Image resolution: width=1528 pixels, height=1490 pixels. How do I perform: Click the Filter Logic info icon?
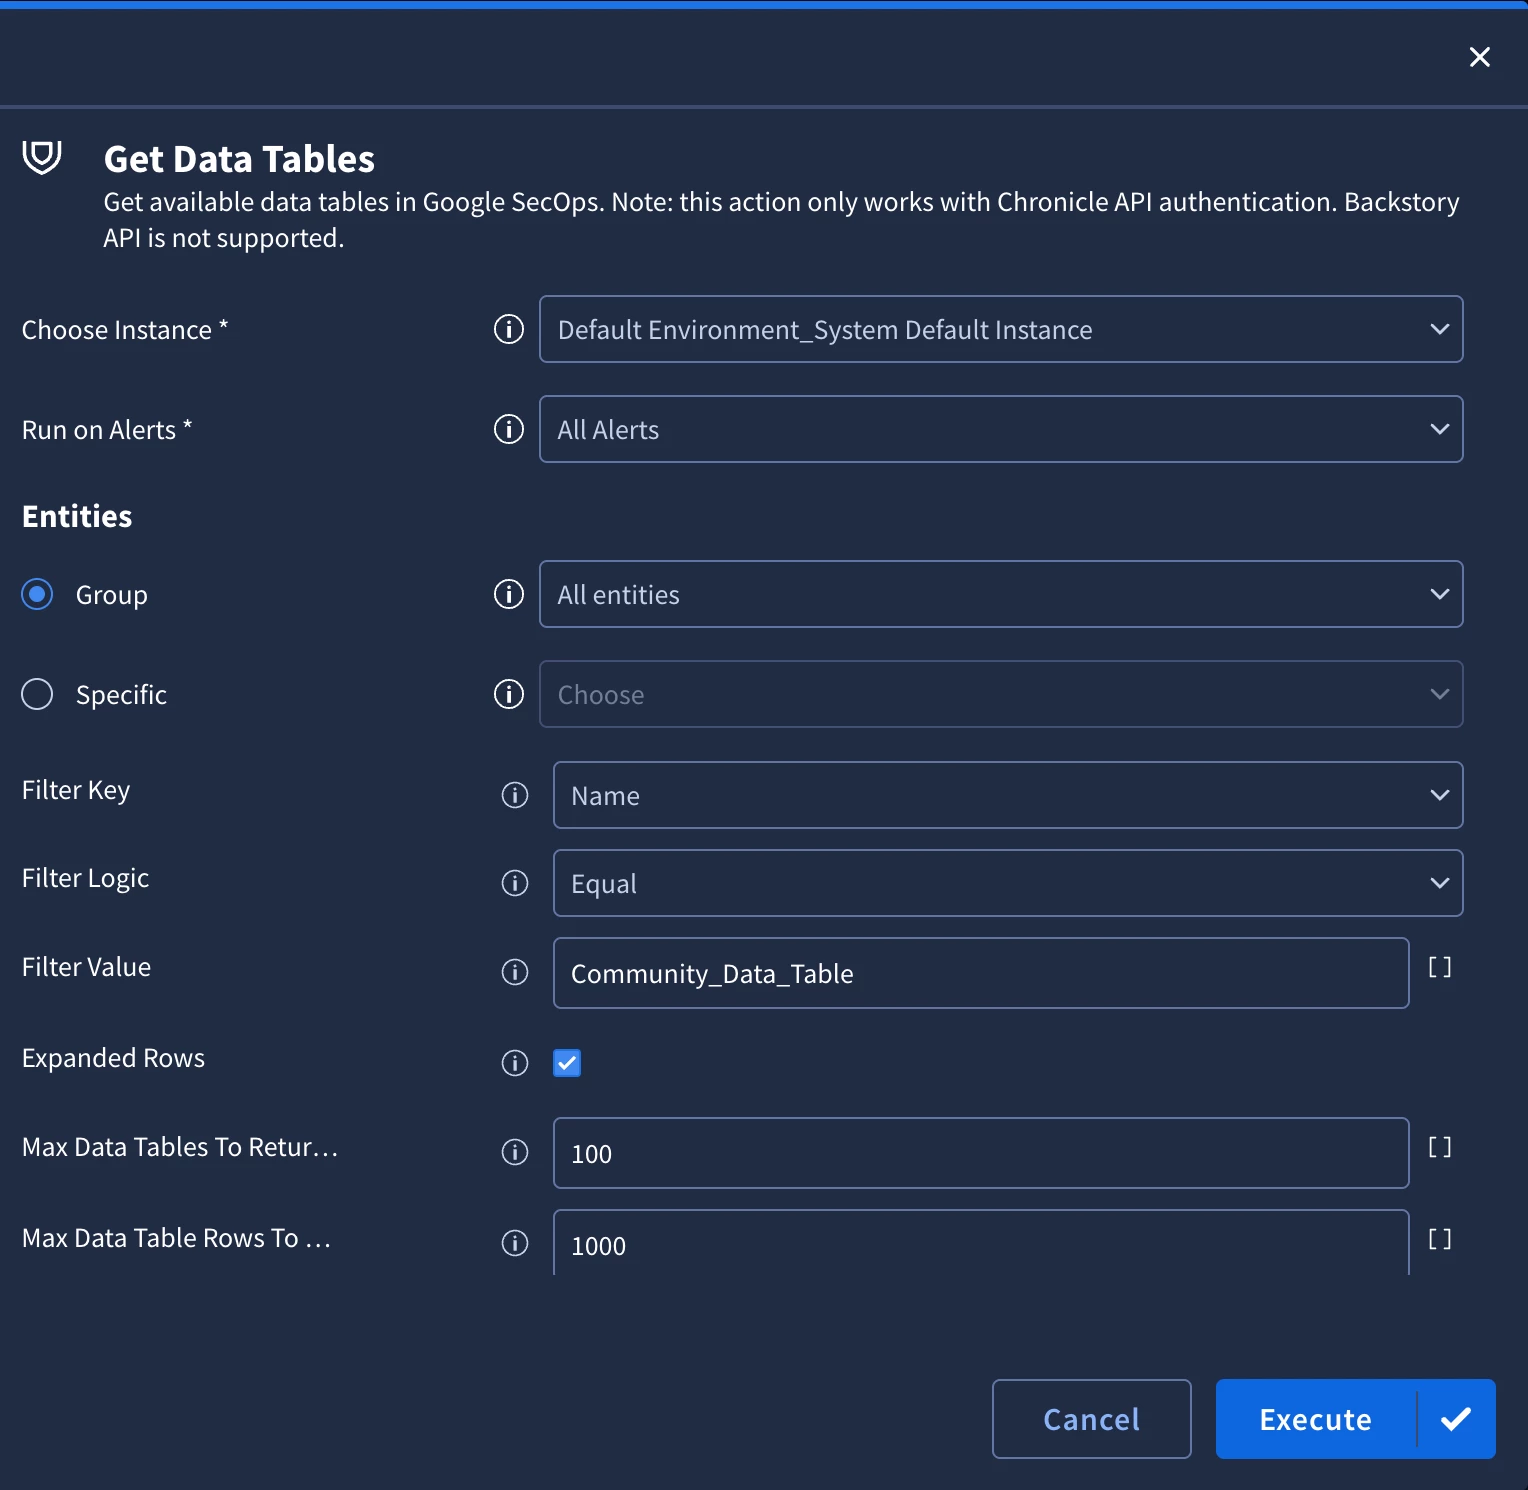click(x=515, y=883)
